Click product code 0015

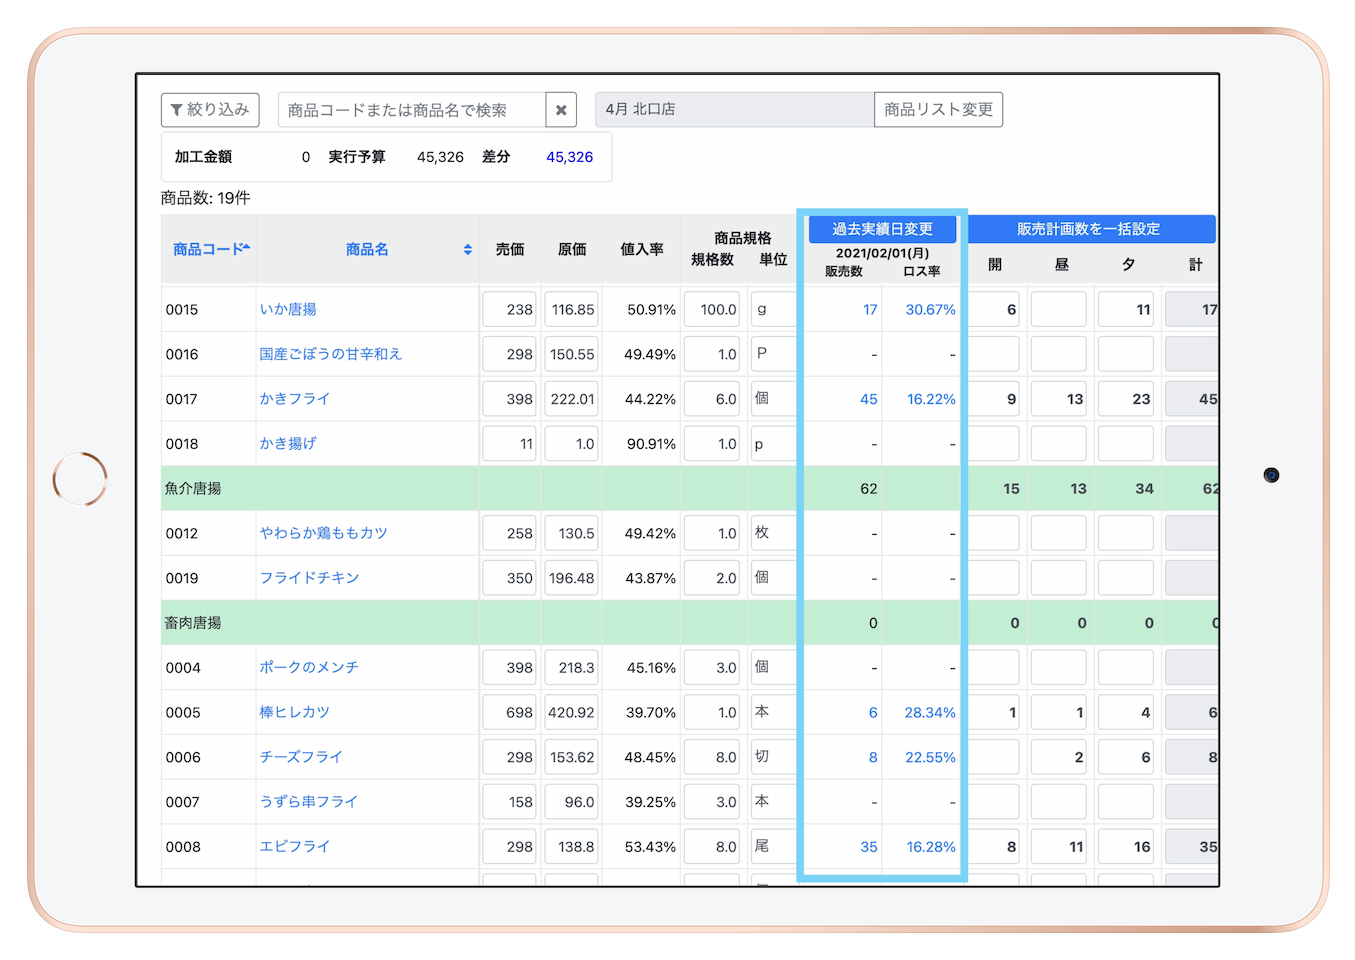[x=182, y=310]
